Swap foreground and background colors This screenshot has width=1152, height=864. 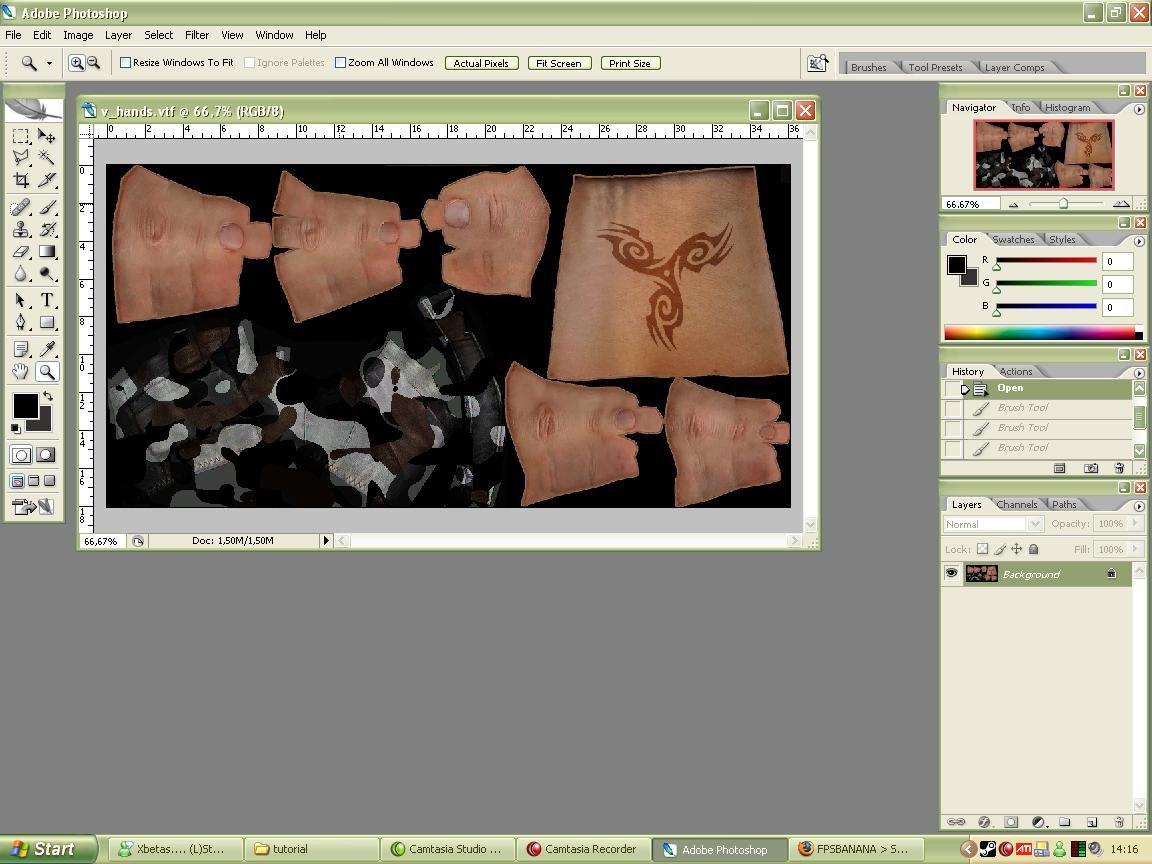(47, 397)
